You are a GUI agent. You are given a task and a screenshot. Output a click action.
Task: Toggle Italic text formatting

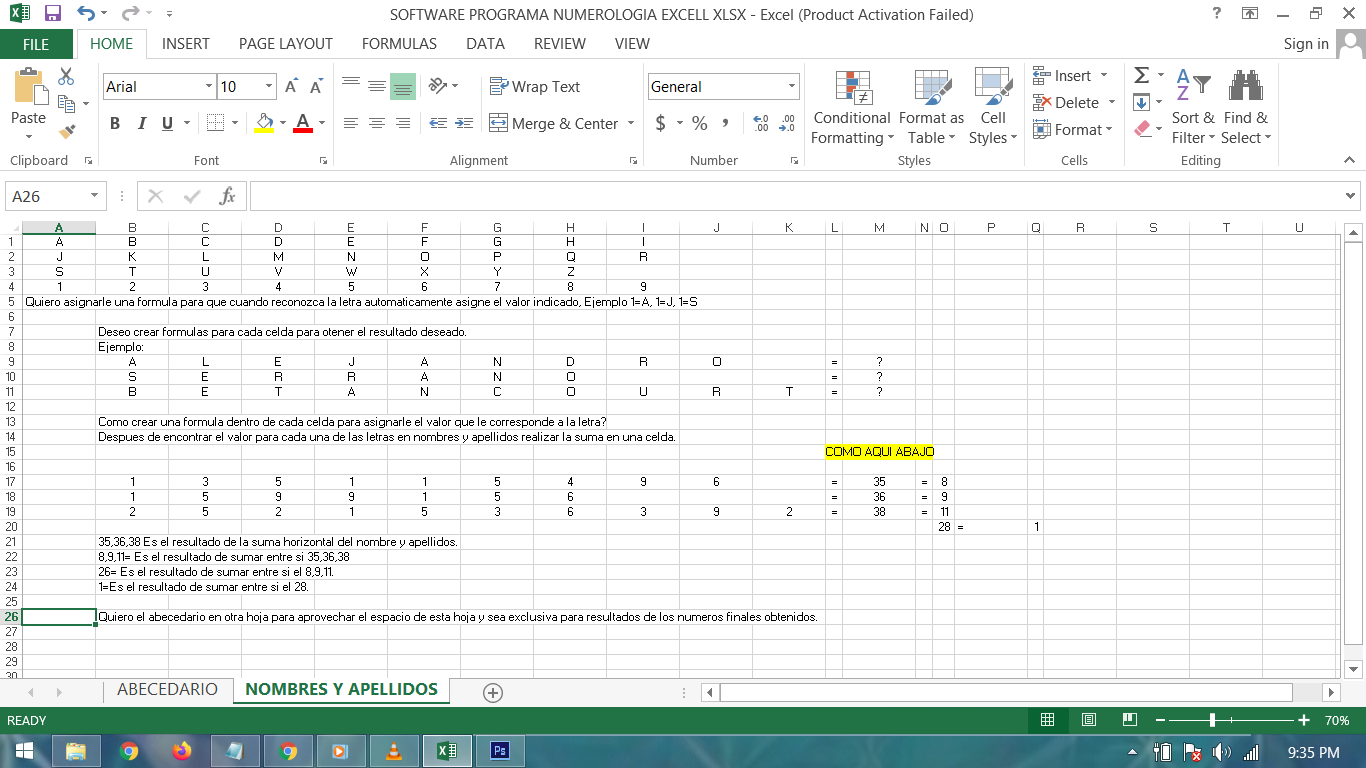click(x=141, y=123)
